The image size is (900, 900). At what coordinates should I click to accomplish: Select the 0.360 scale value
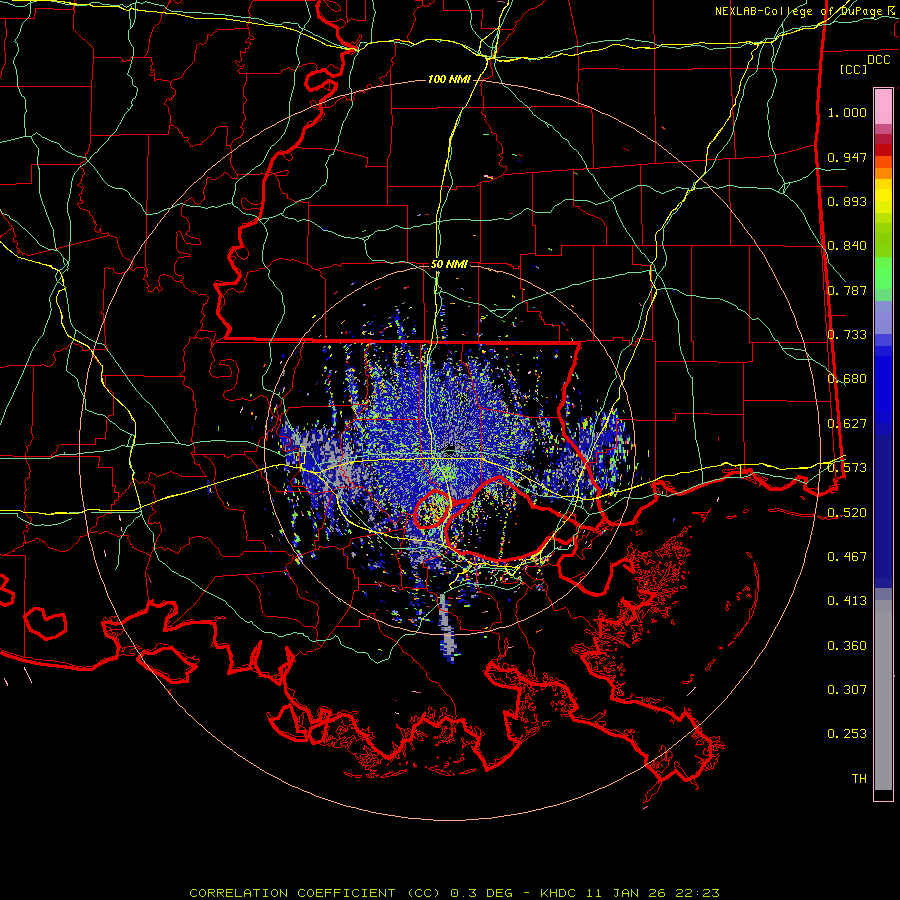pyautogui.click(x=847, y=646)
